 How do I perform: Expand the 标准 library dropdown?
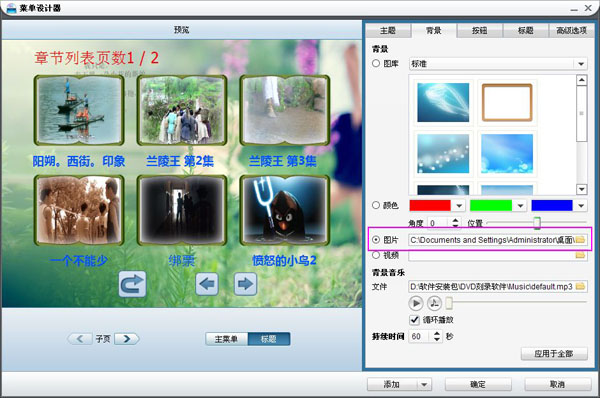pos(581,64)
